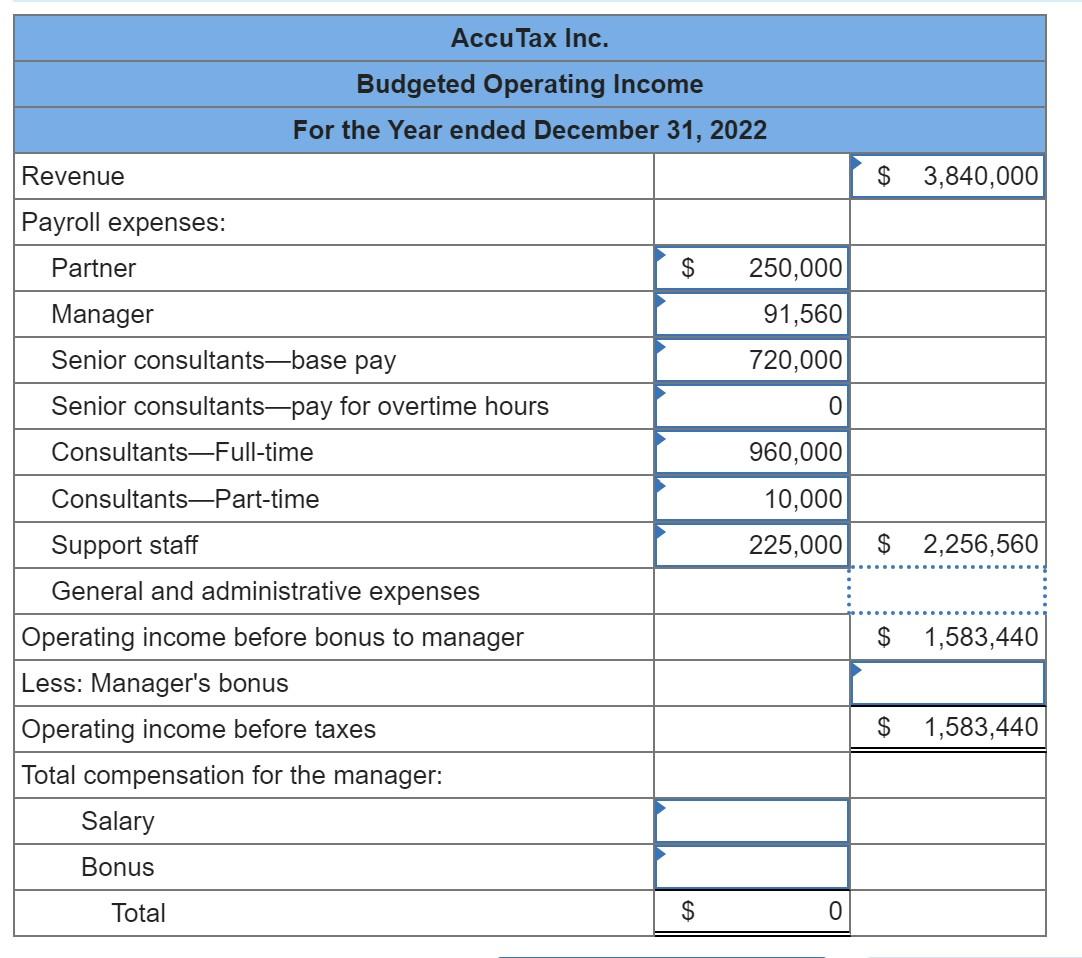Click the 'Partner' row label
1082x958 pixels.
pos(94,268)
